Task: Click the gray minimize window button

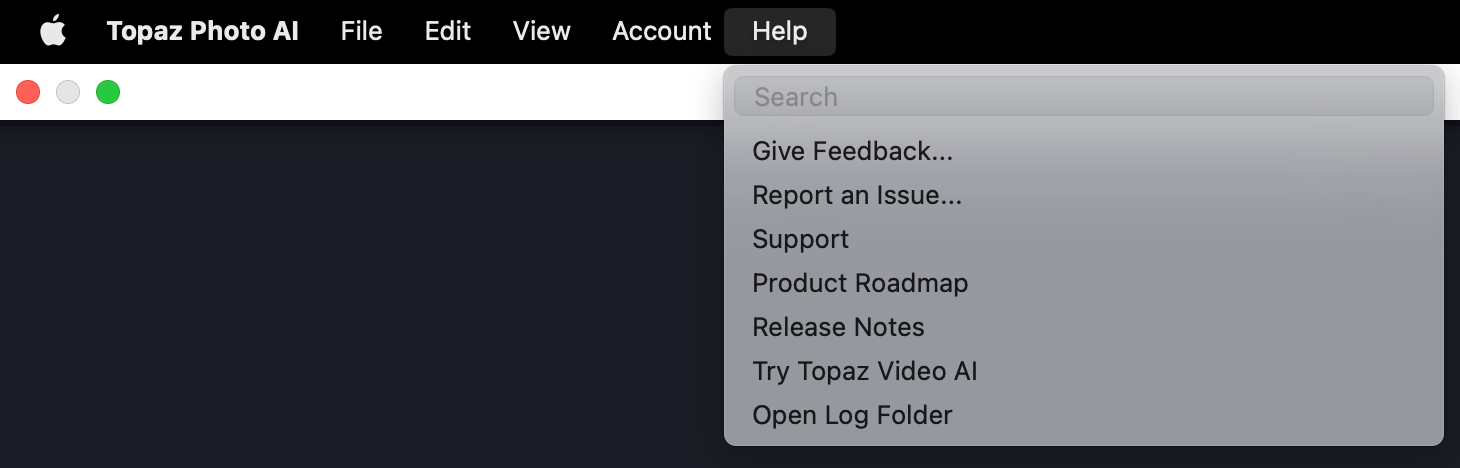Action: tap(68, 92)
